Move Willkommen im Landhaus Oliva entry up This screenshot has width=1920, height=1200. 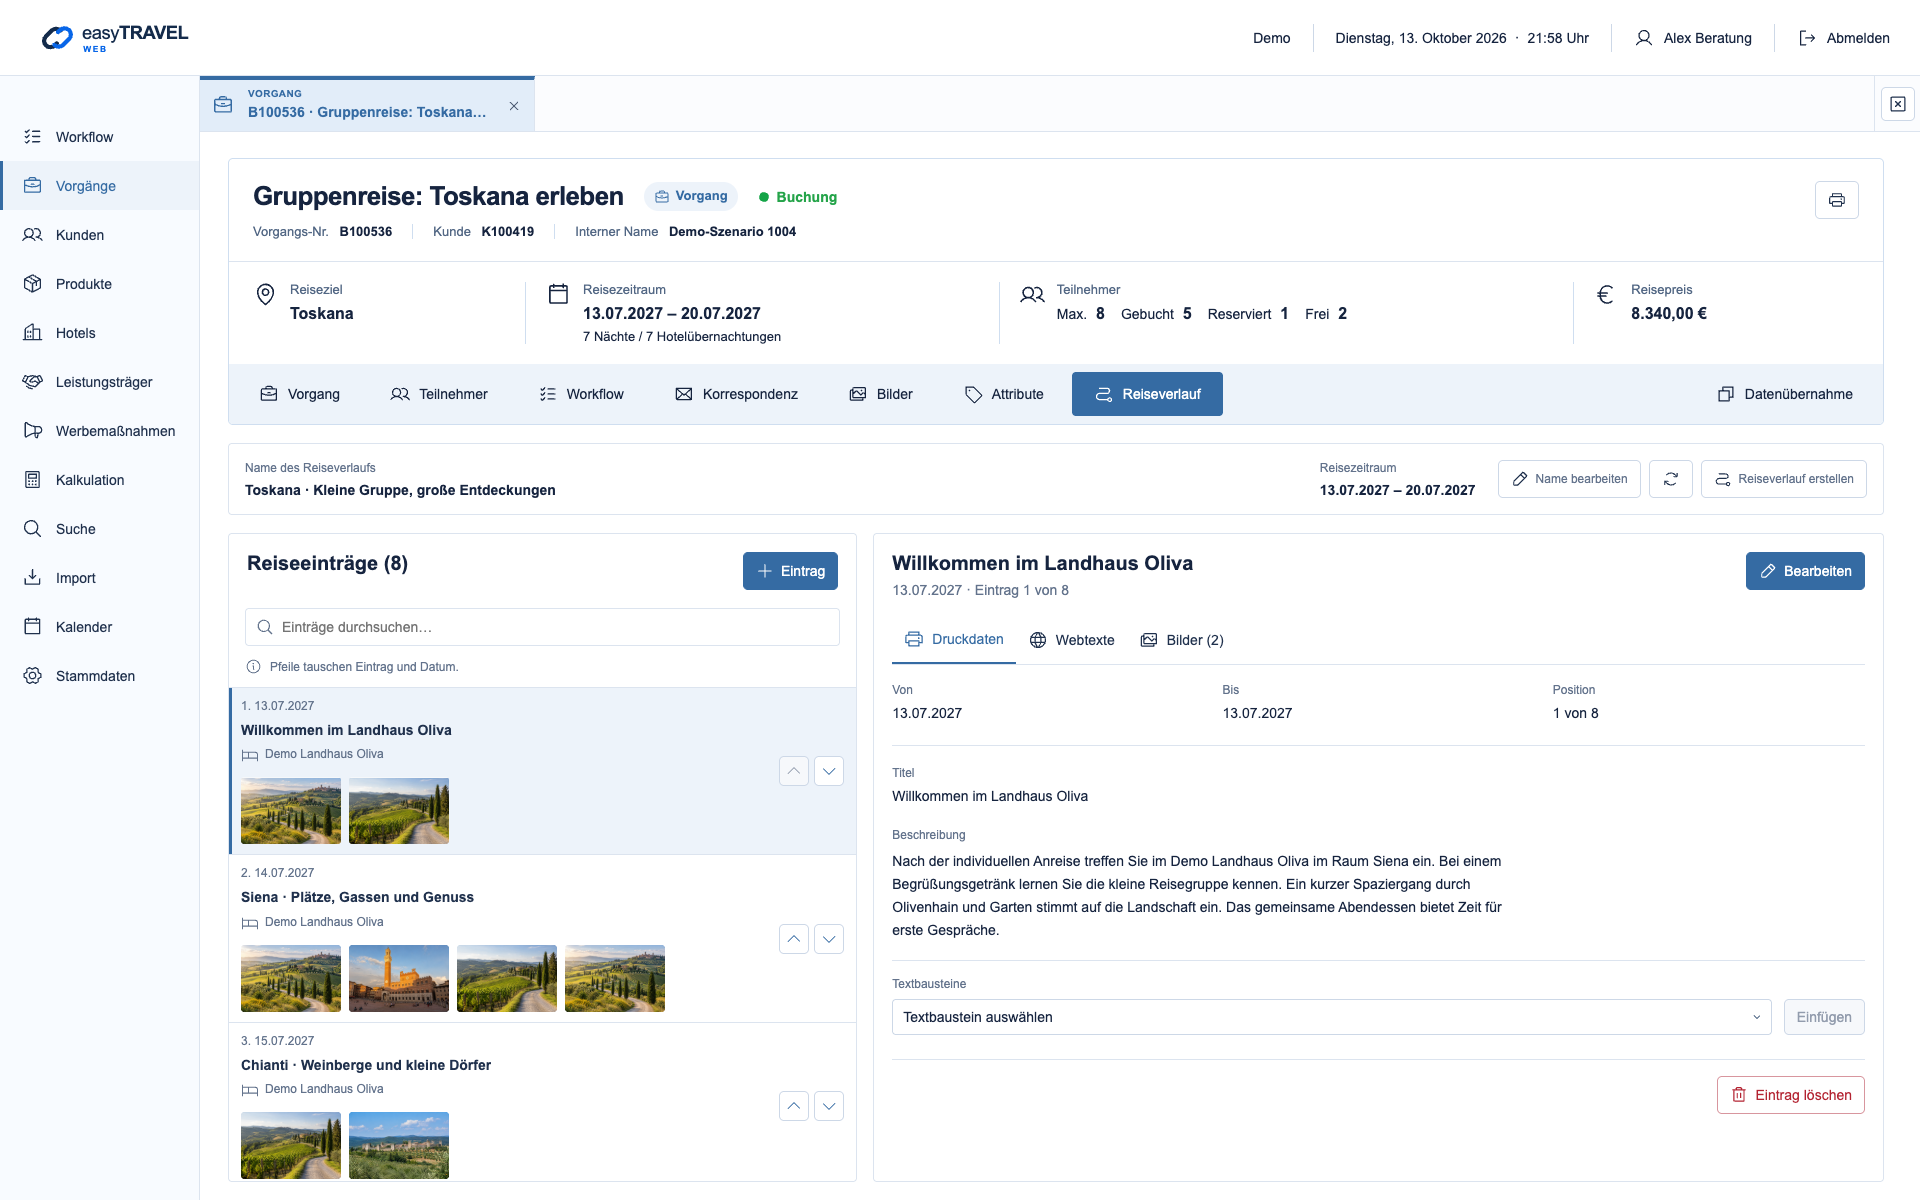(794, 771)
